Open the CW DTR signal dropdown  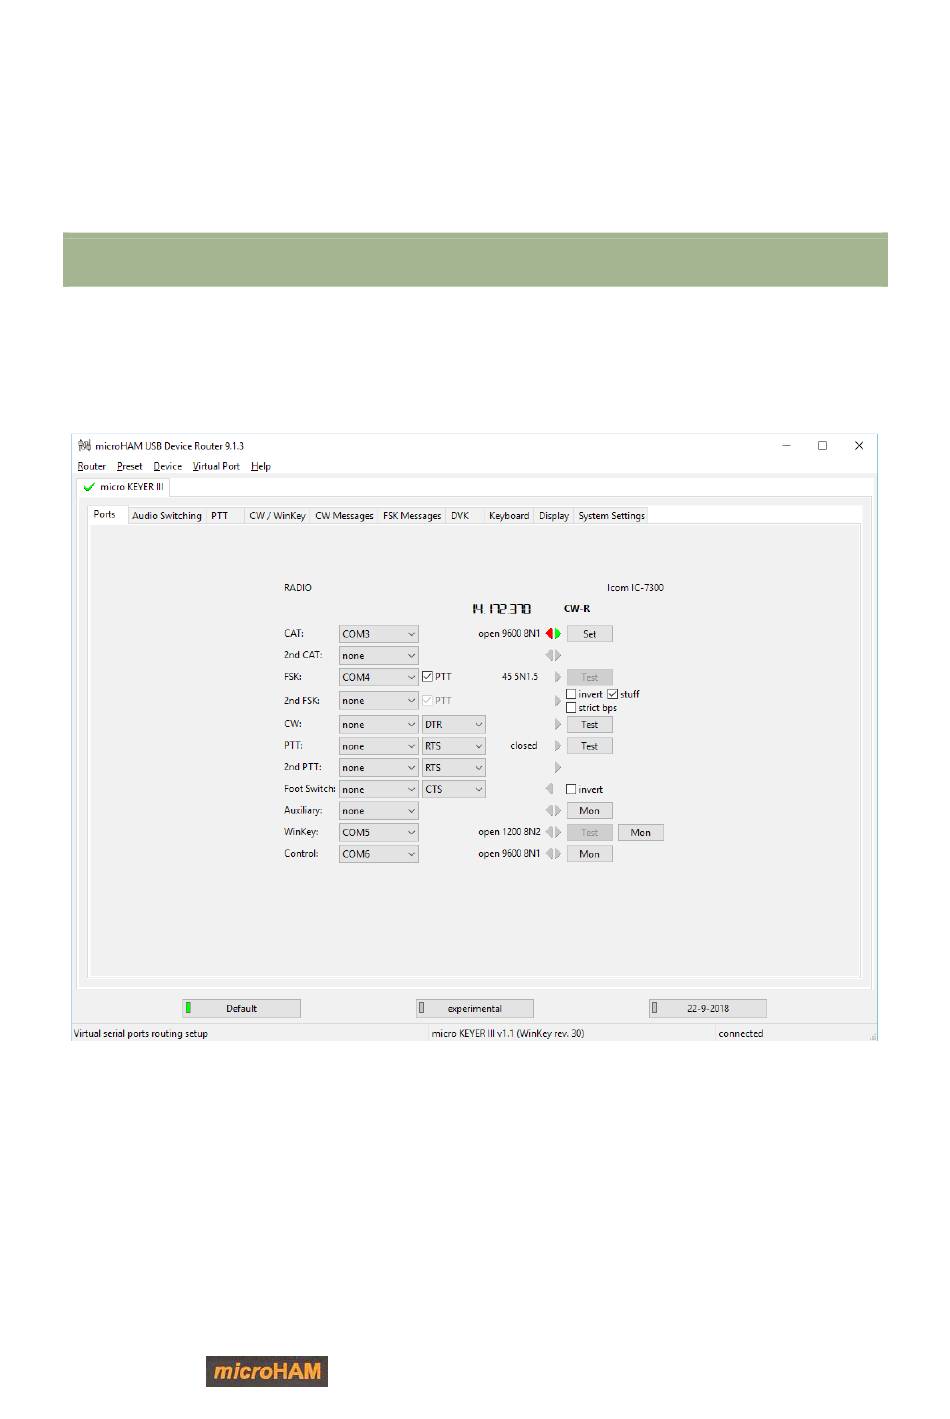click(454, 724)
